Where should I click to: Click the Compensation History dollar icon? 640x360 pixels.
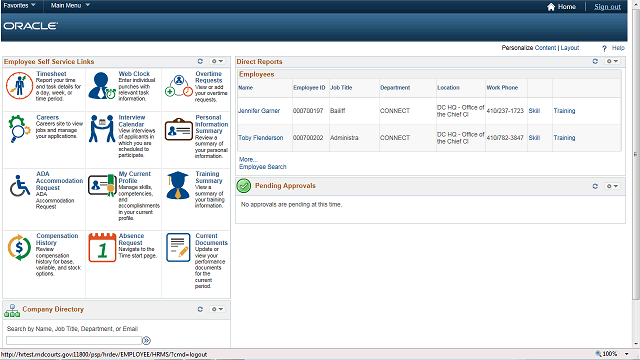(x=19, y=247)
